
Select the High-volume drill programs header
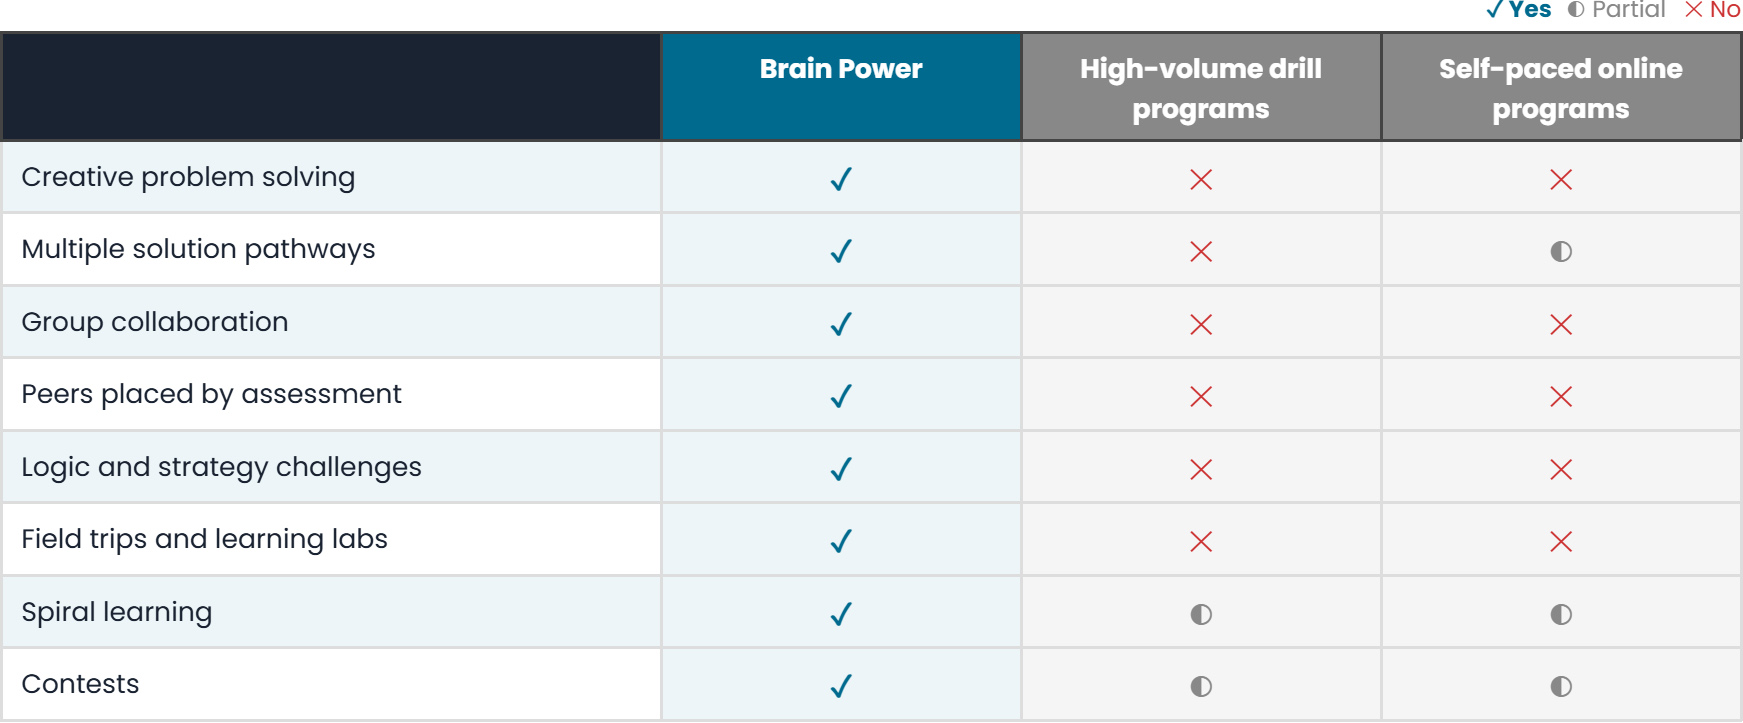(x=1201, y=87)
